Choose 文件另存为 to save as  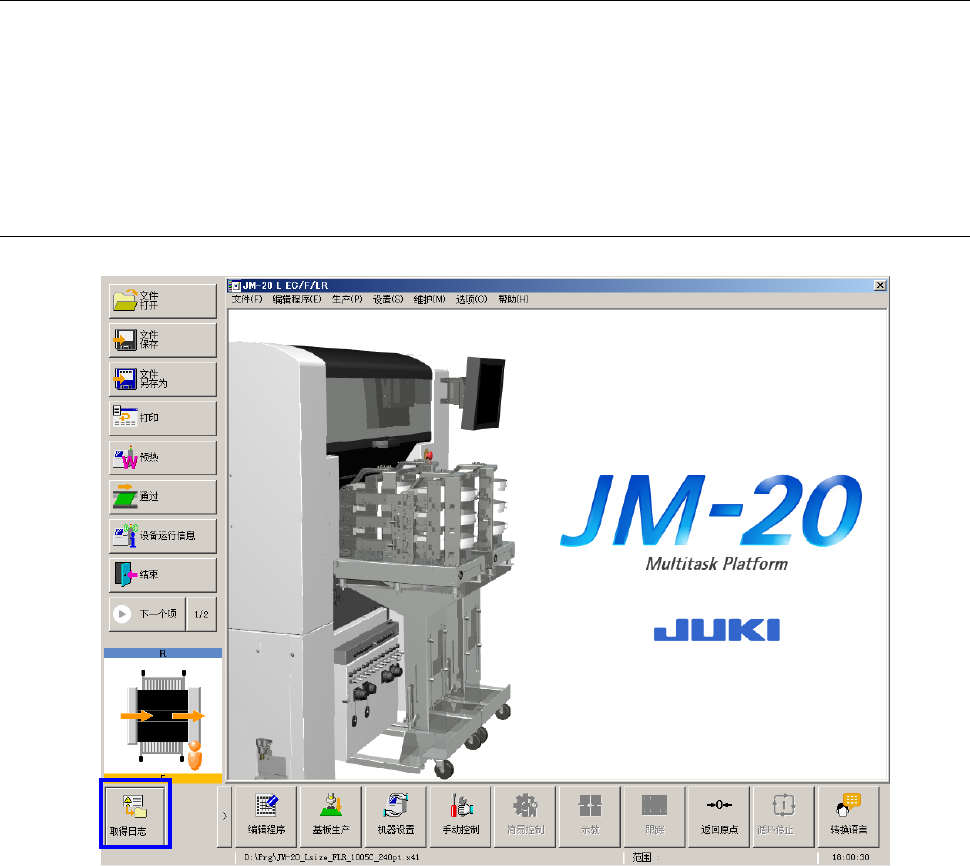(163, 379)
